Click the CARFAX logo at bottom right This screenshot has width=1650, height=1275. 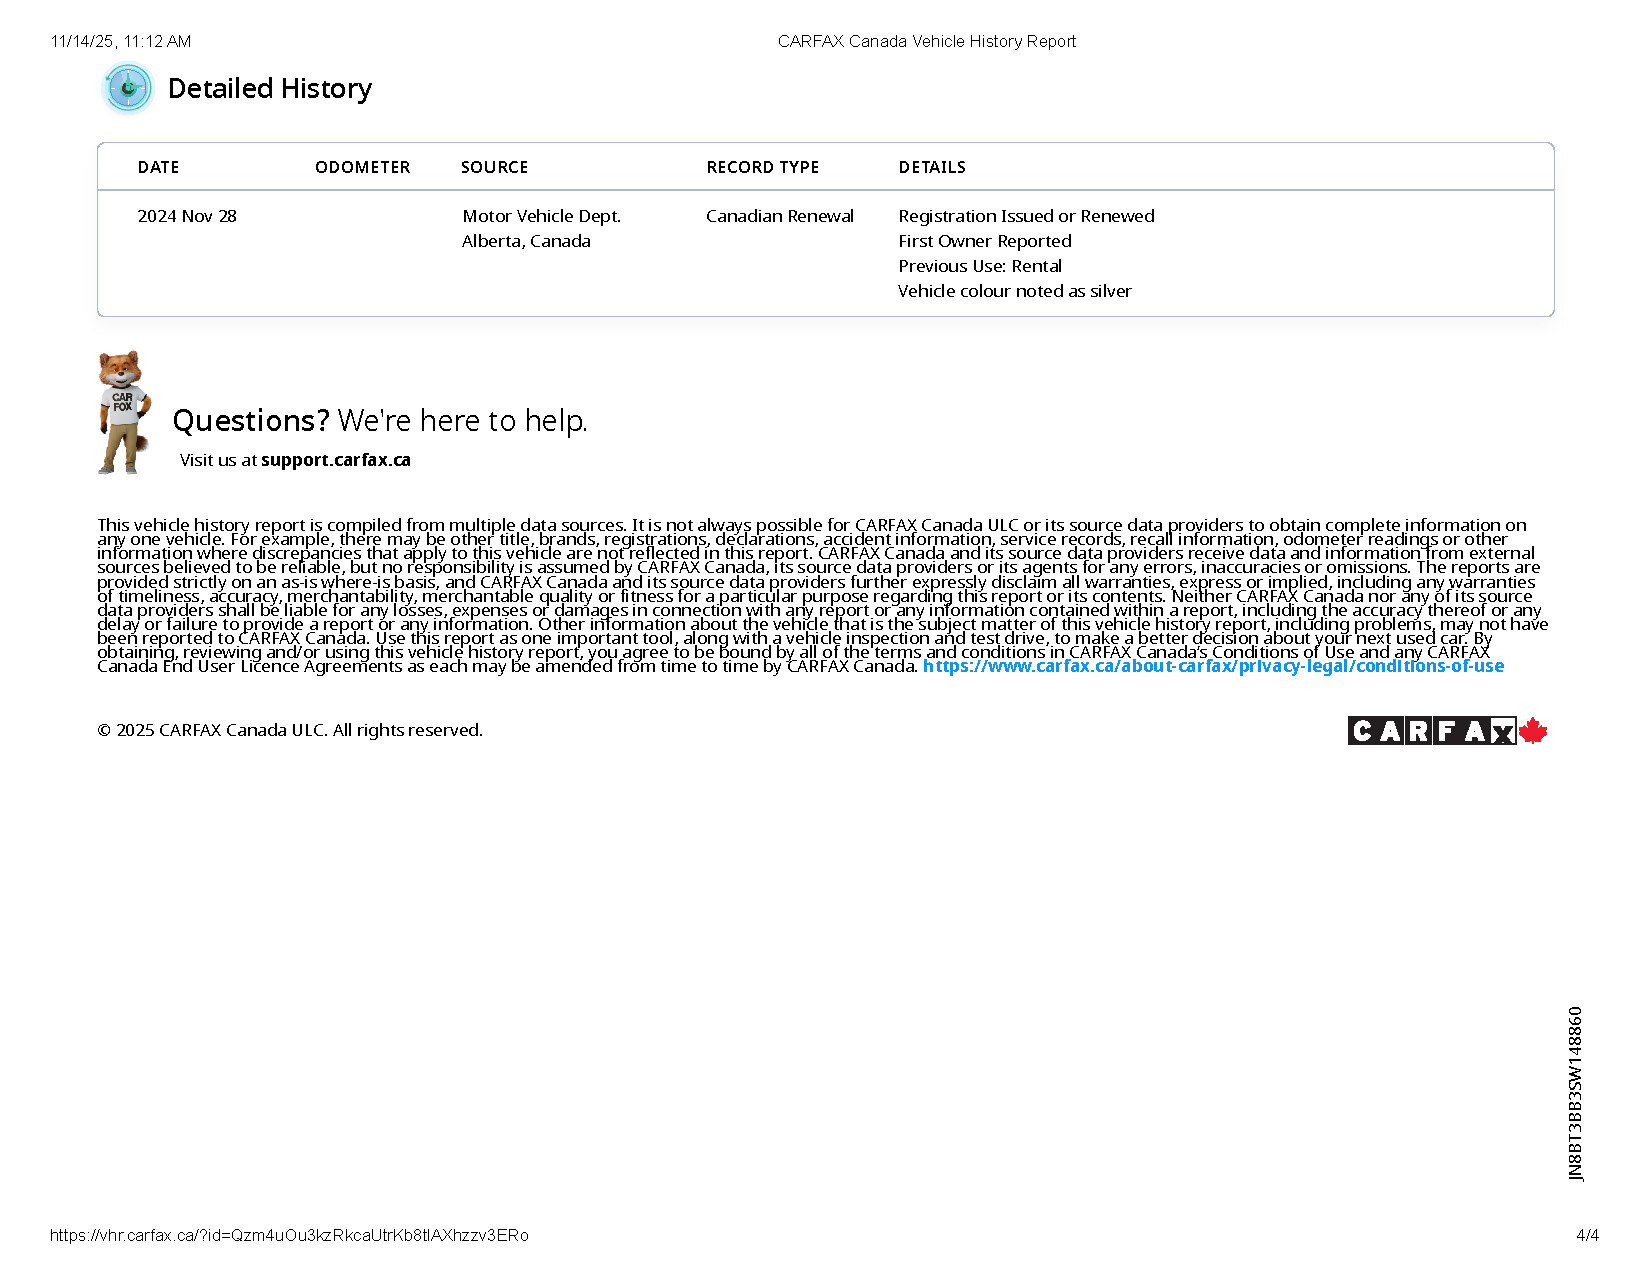(x=1431, y=731)
